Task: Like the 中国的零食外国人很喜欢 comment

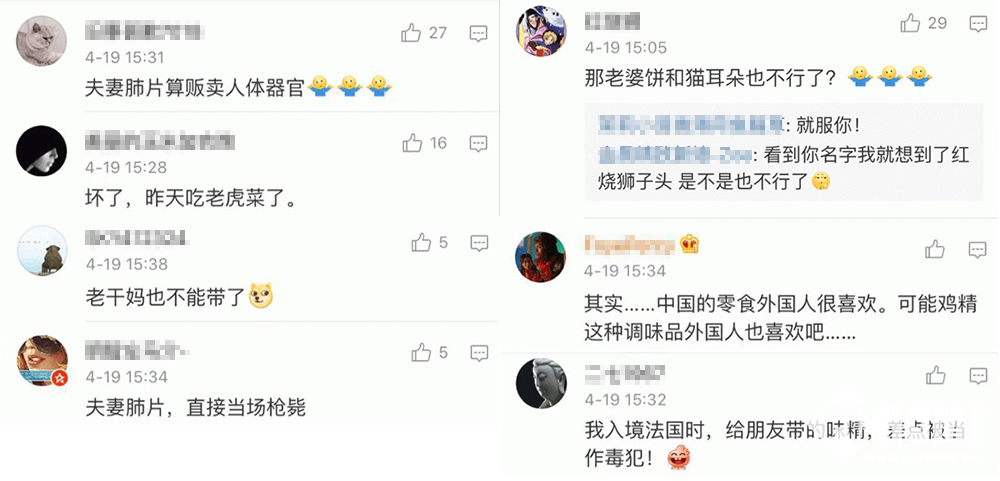Action: click(x=935, y=249)
